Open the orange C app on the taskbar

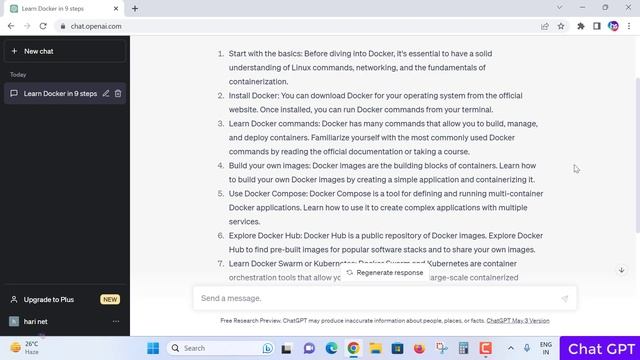click(x=485, y=348)
